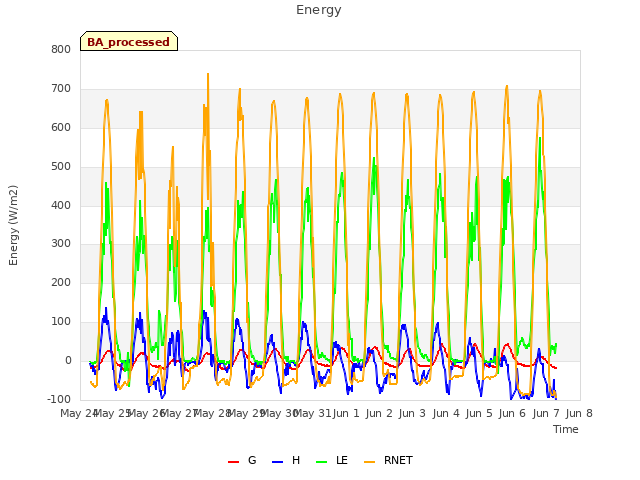
Task: Click the Jun 1 x-axis date label
Action: point(346,413)
